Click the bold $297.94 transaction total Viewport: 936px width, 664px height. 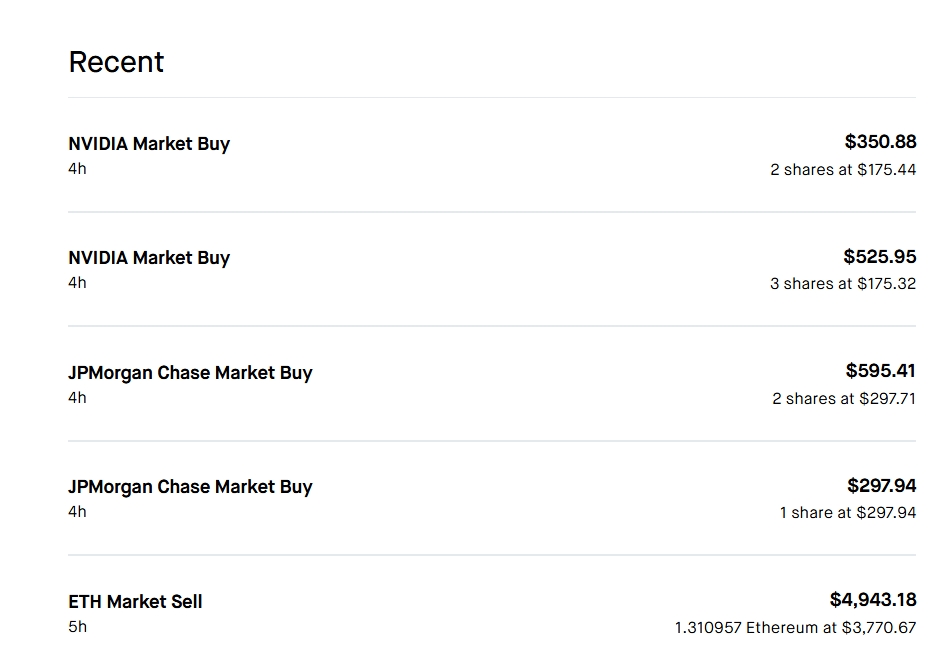[881, 485]
